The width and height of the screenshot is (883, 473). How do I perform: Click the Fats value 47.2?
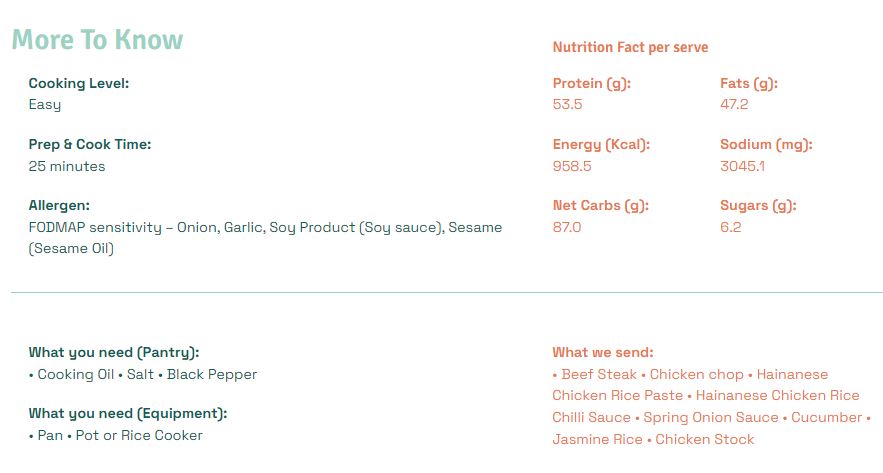tap(734, 105)
